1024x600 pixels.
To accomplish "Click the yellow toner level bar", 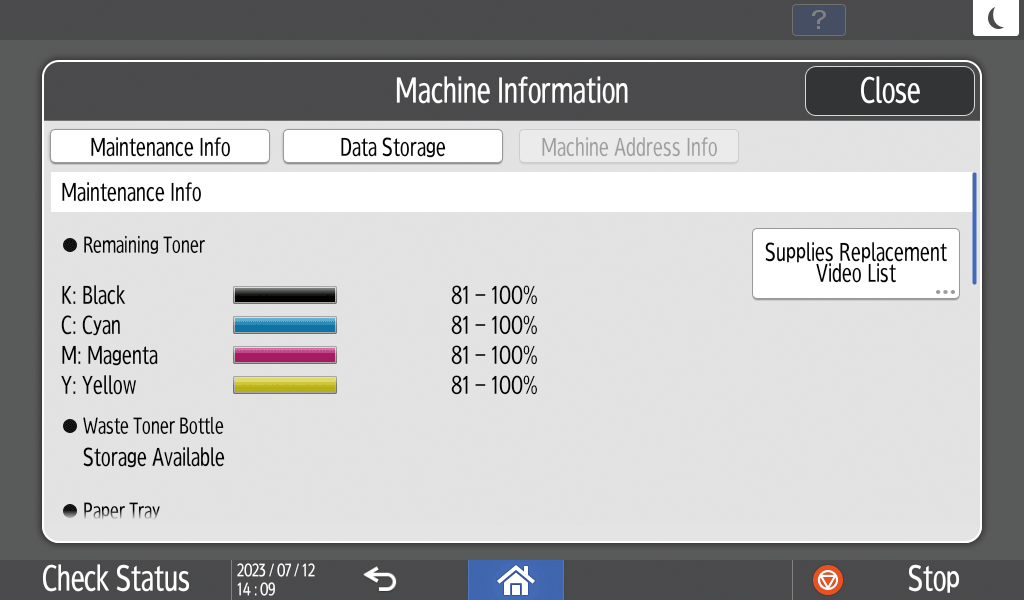I will [x=285, y=386].
